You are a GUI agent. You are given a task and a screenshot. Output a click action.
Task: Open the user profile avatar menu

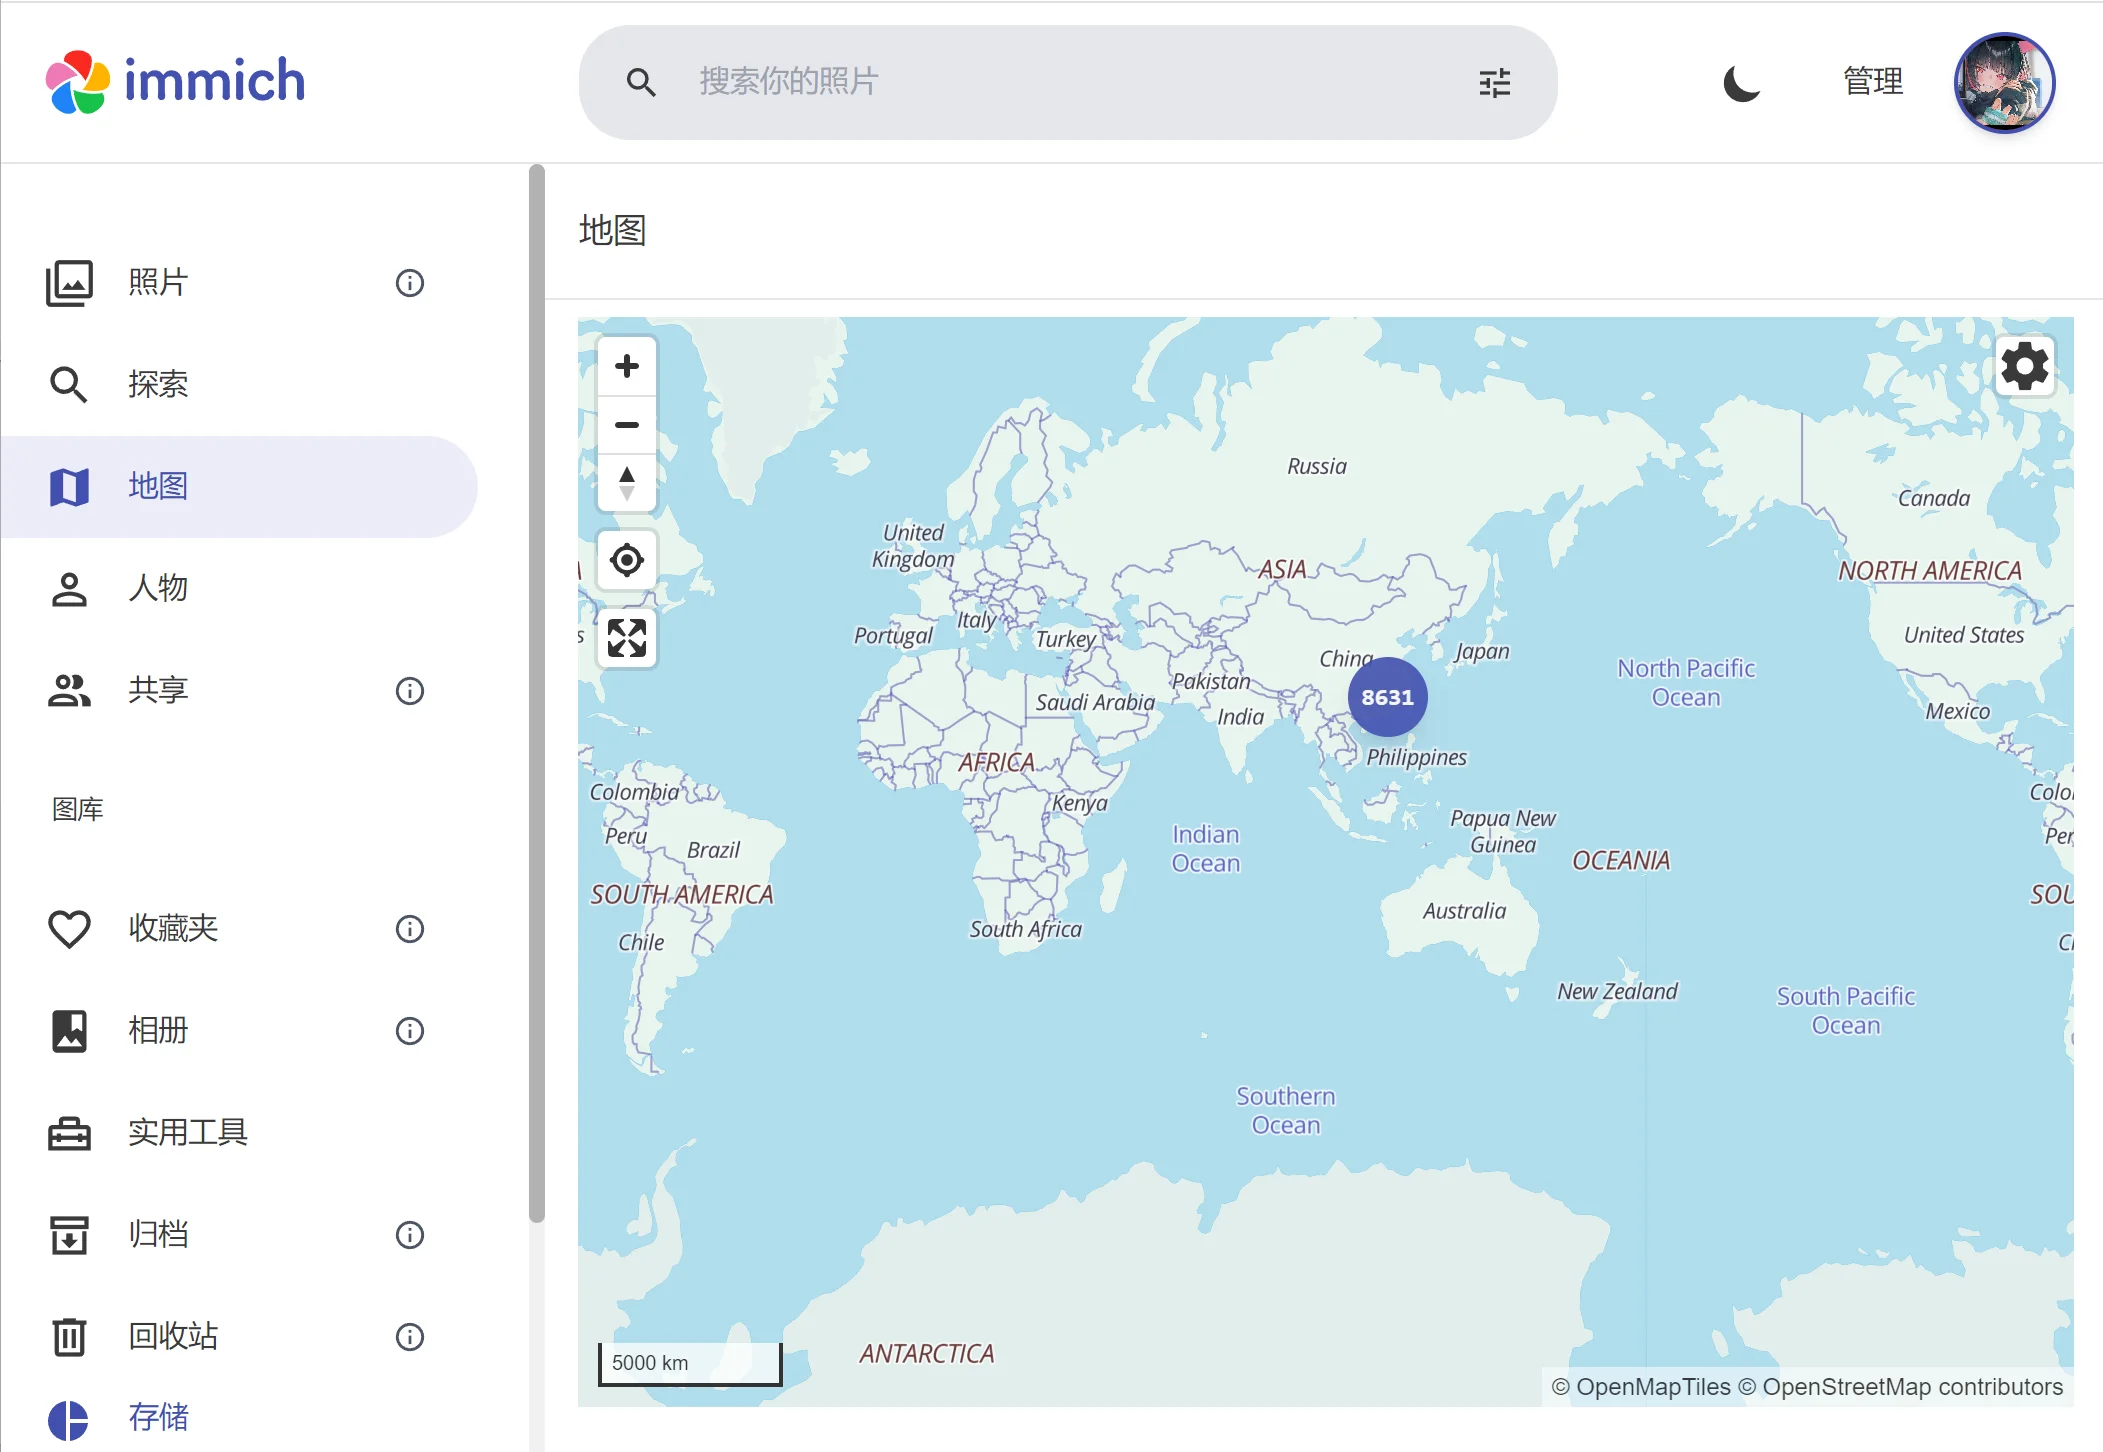coord(2003,83)
